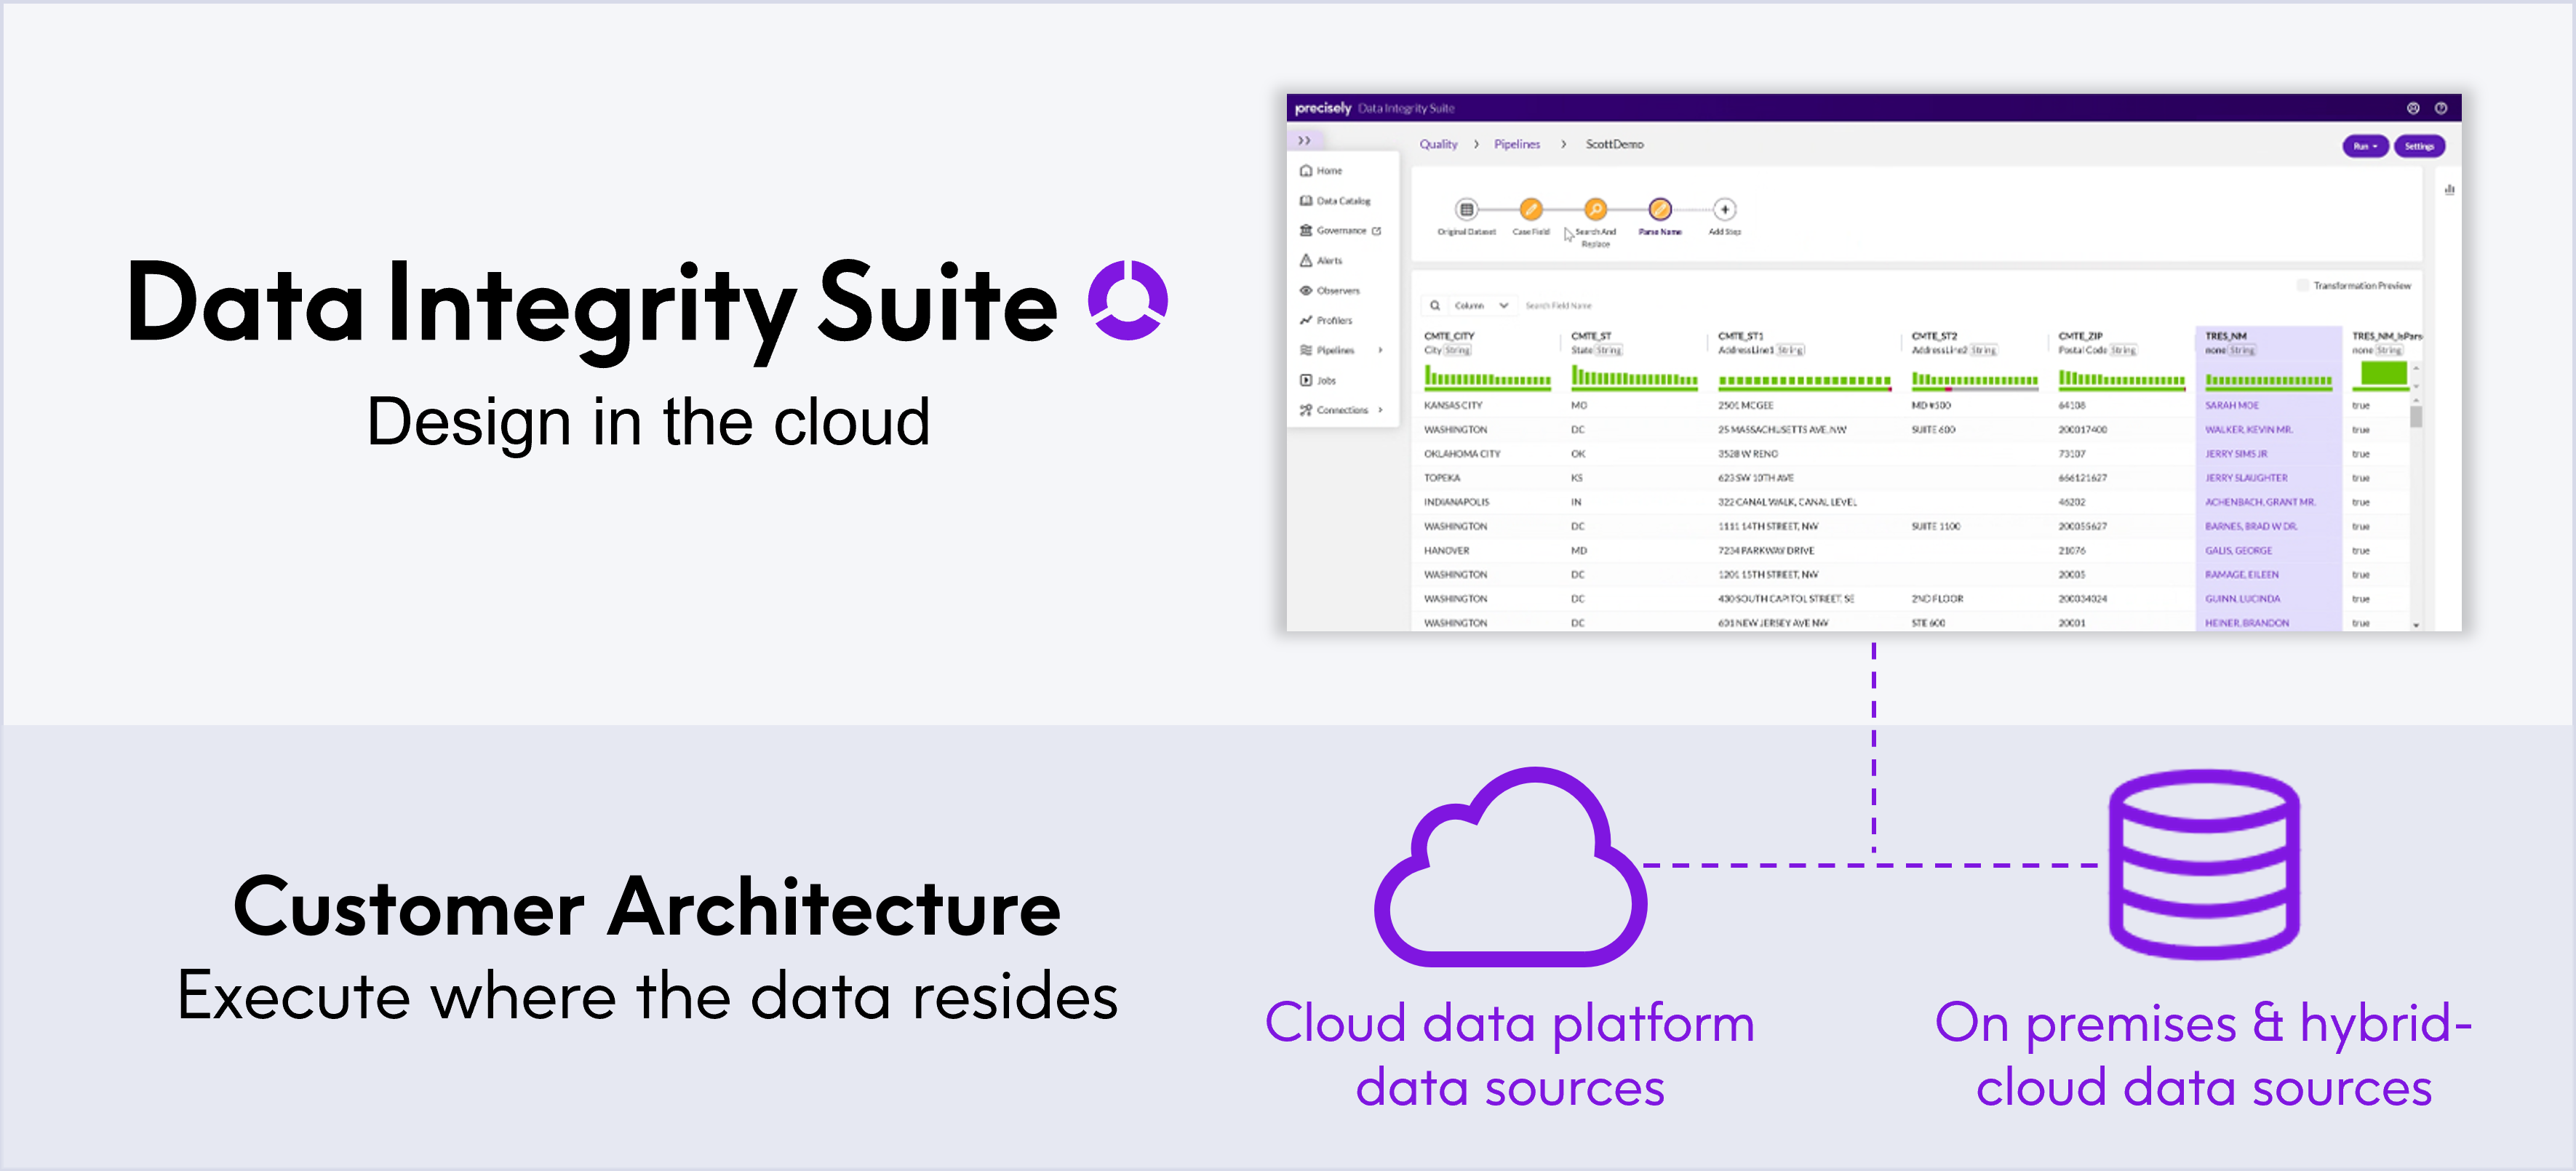Open Home in the sidebar
Image resolution: width=2576 pixels, height=1171 pixels.
pyautogui.click(x=1321, y=171)
